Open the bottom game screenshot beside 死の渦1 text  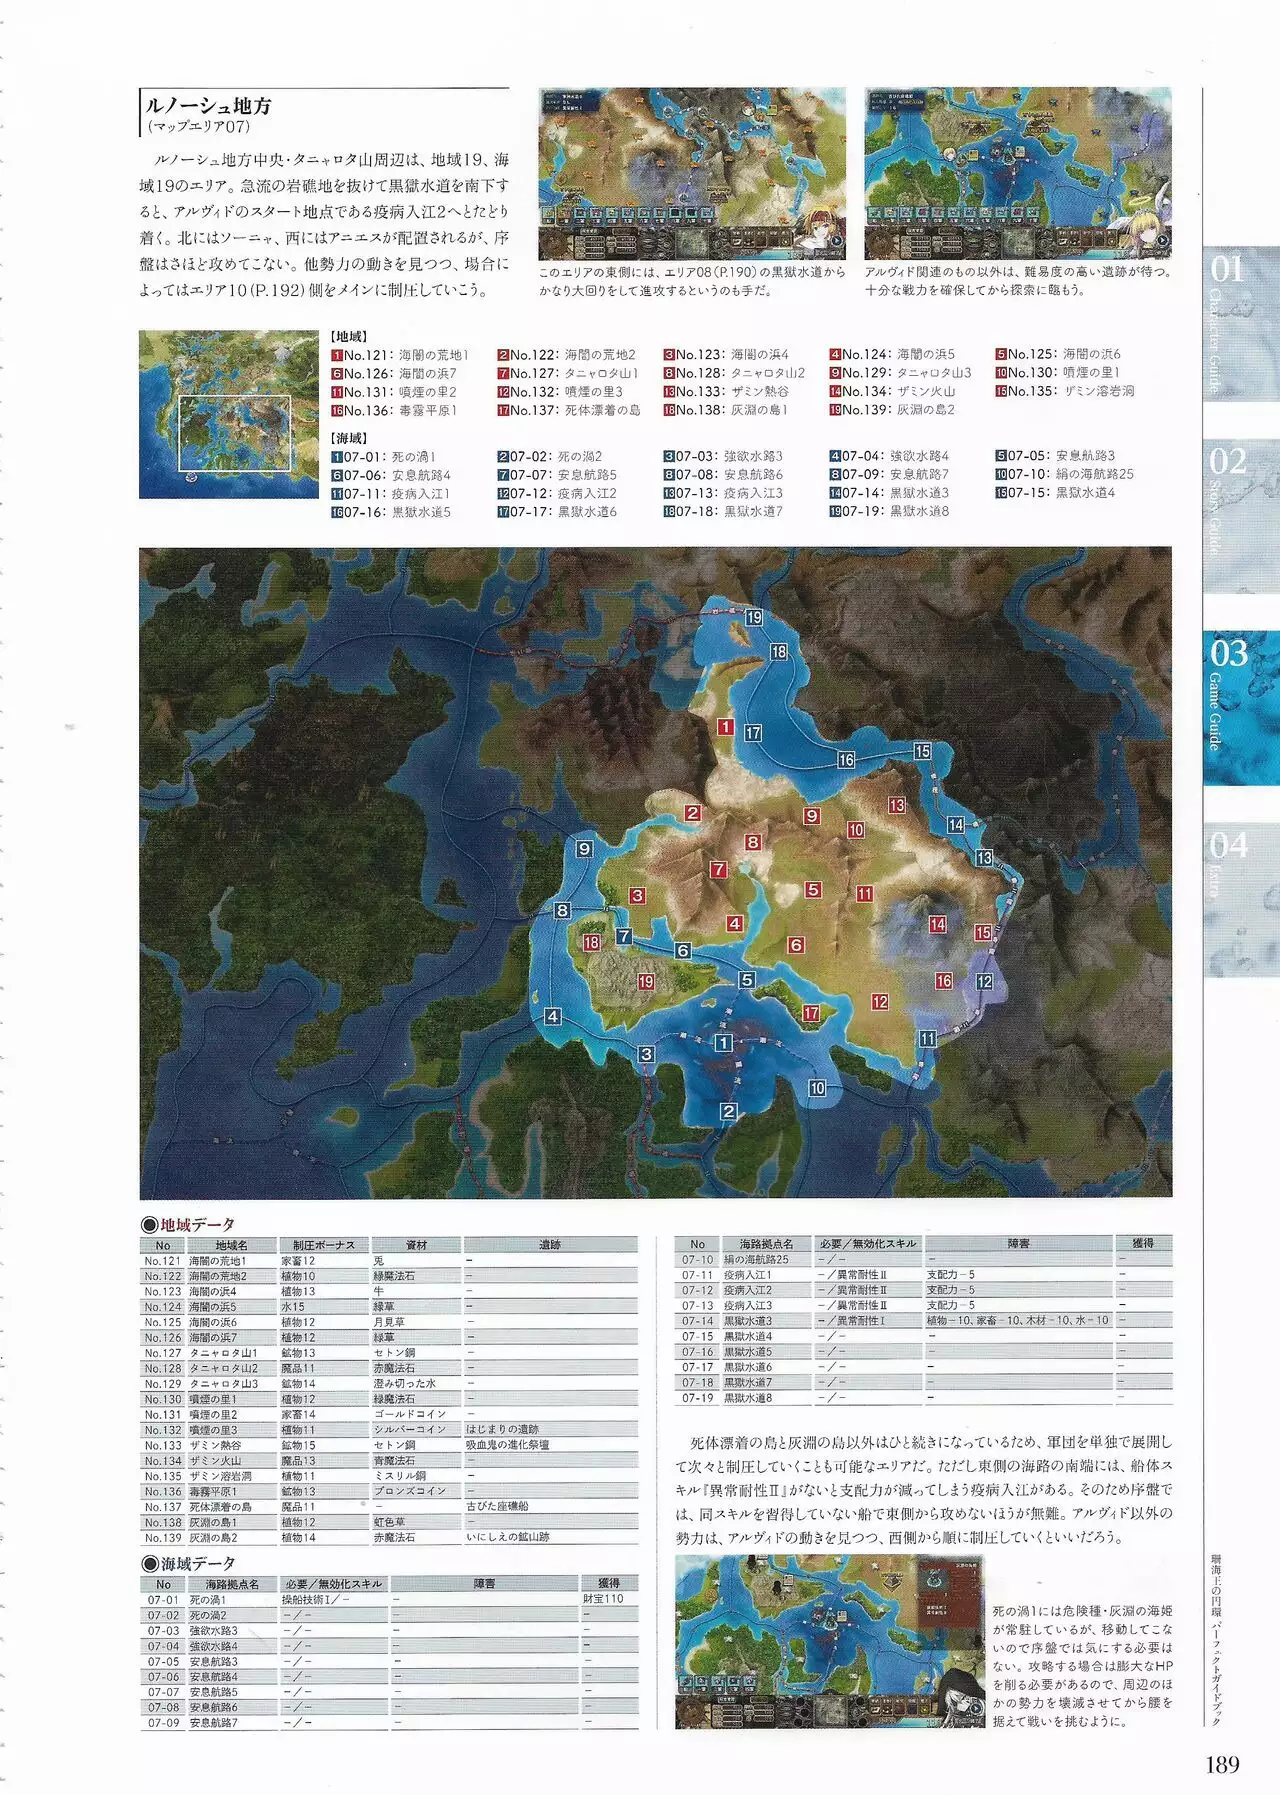click(x=829, y=1641)
